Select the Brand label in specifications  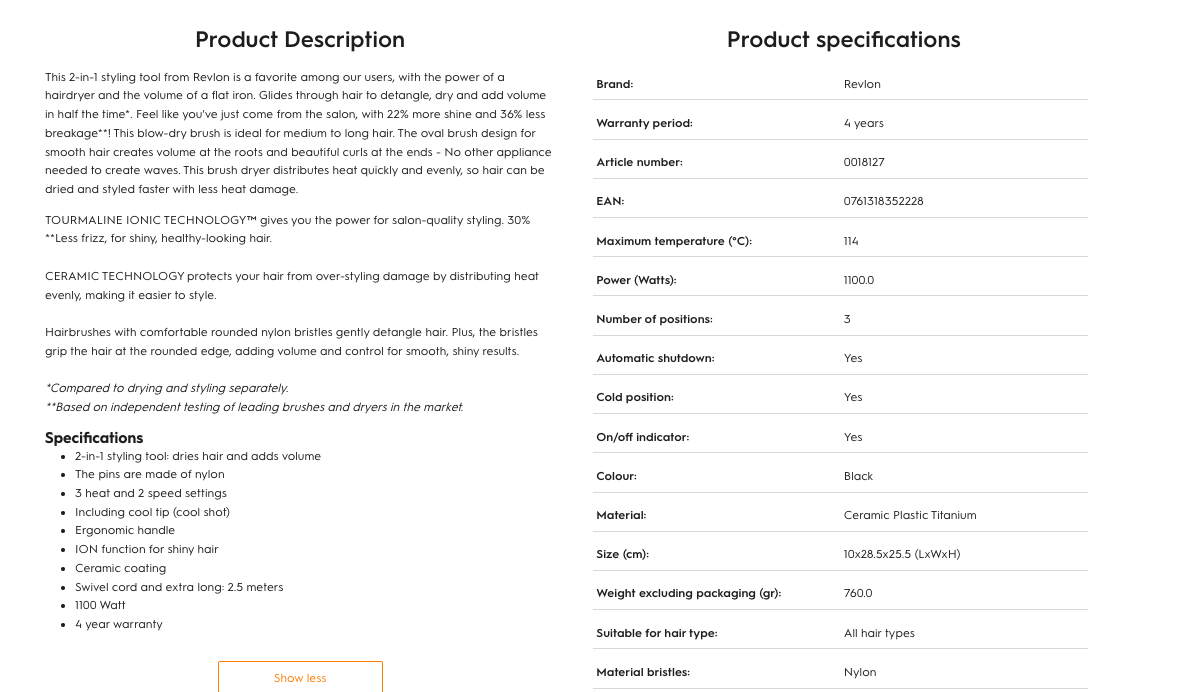pos(614,84)
